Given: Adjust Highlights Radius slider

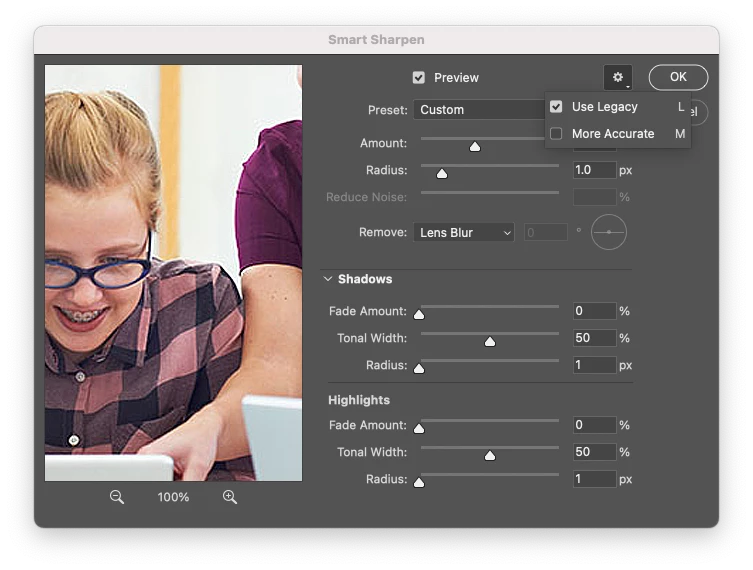Looking at the screenshot, I should click(x=419, y=482).
